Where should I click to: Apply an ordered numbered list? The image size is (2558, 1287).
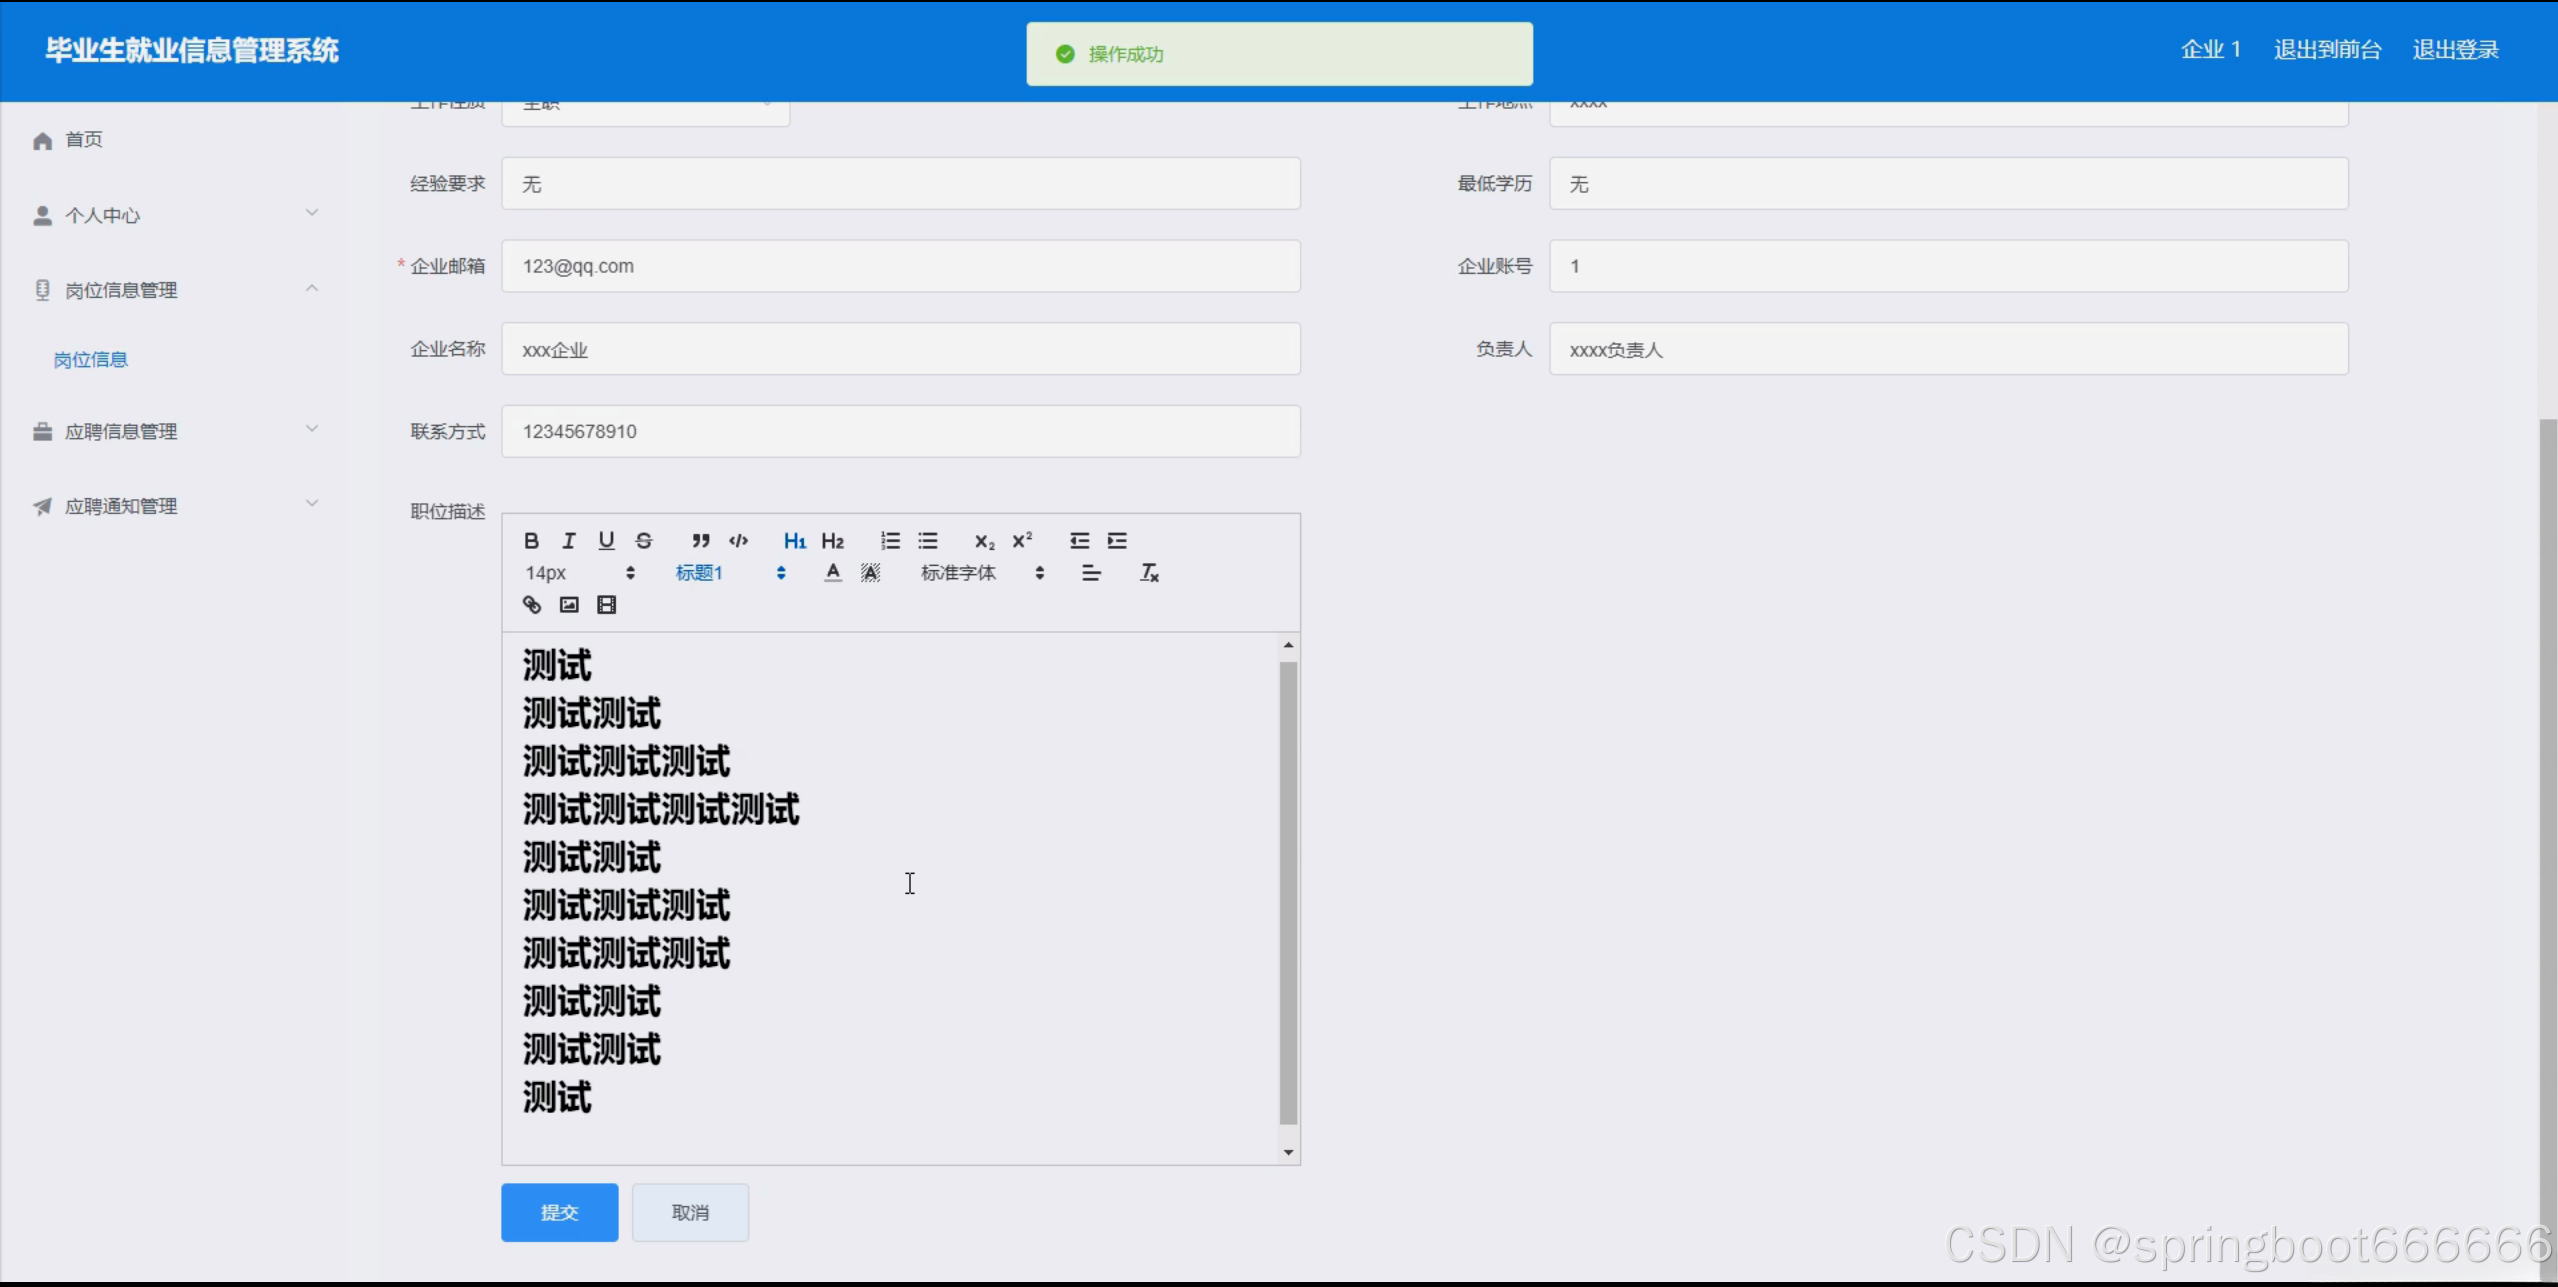click(x=890, y=541)
